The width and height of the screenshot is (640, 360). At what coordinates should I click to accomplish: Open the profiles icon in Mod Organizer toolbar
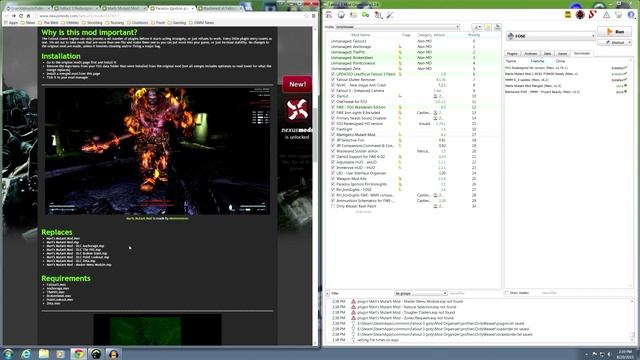tap(353, 15)
